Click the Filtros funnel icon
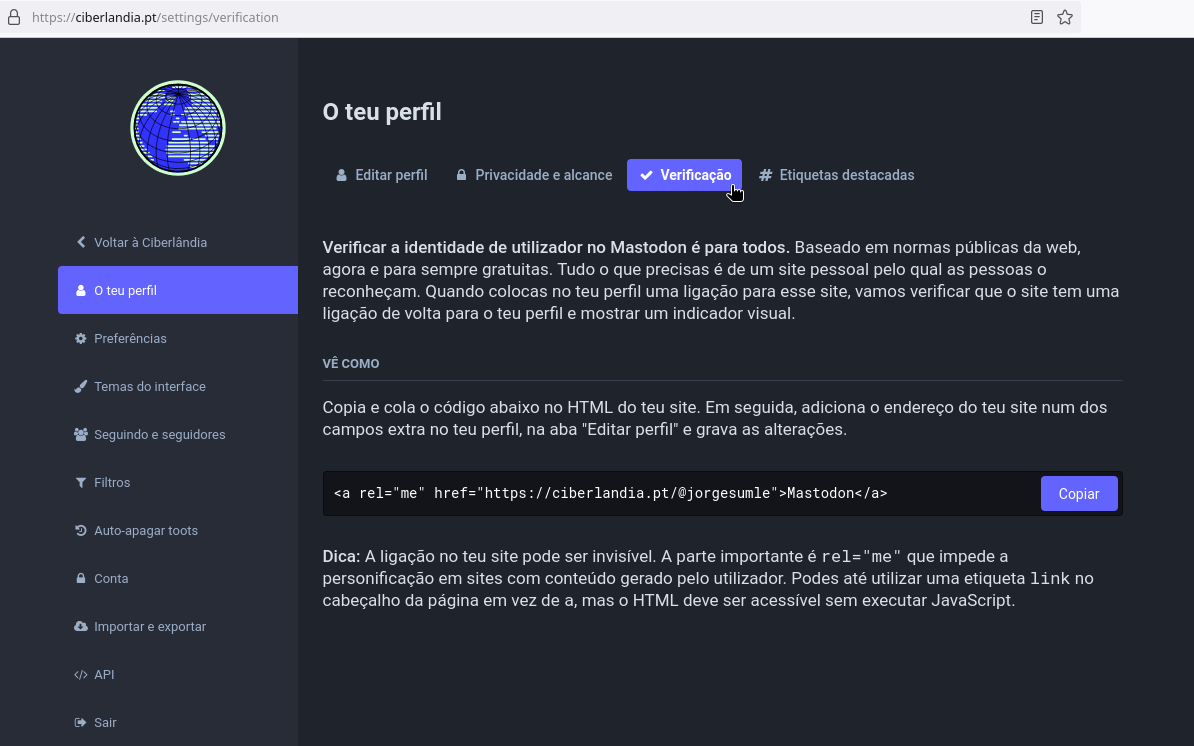The image size is (1194, 746). [81, 483]
